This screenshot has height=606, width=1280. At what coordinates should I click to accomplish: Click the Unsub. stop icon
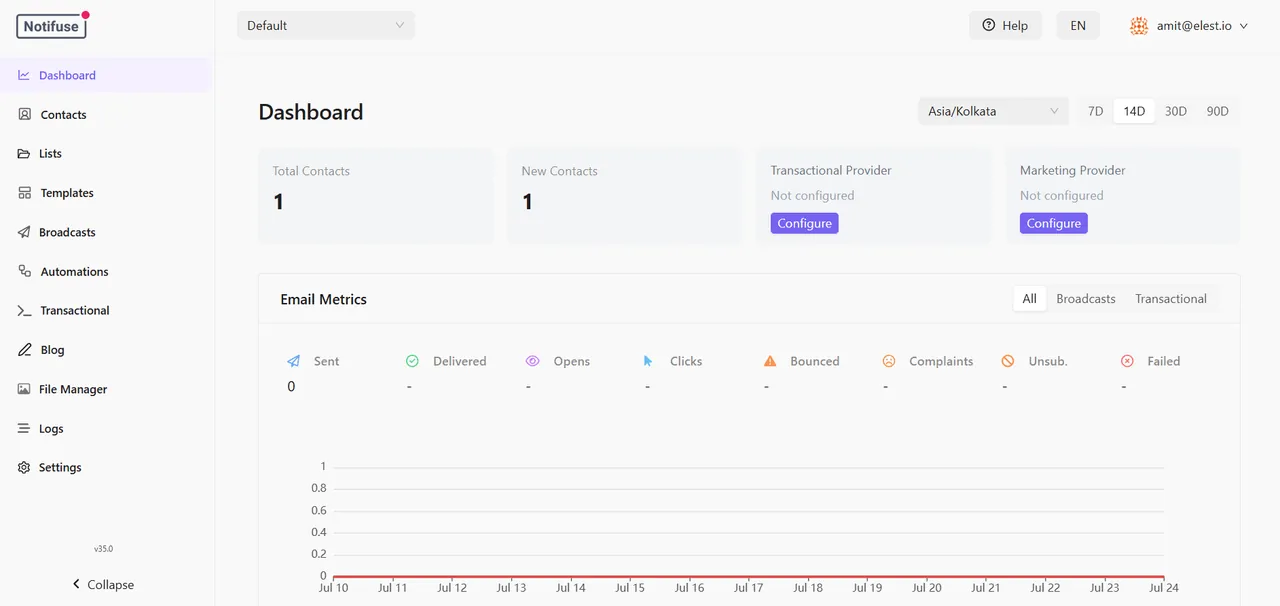point(1008,361)
